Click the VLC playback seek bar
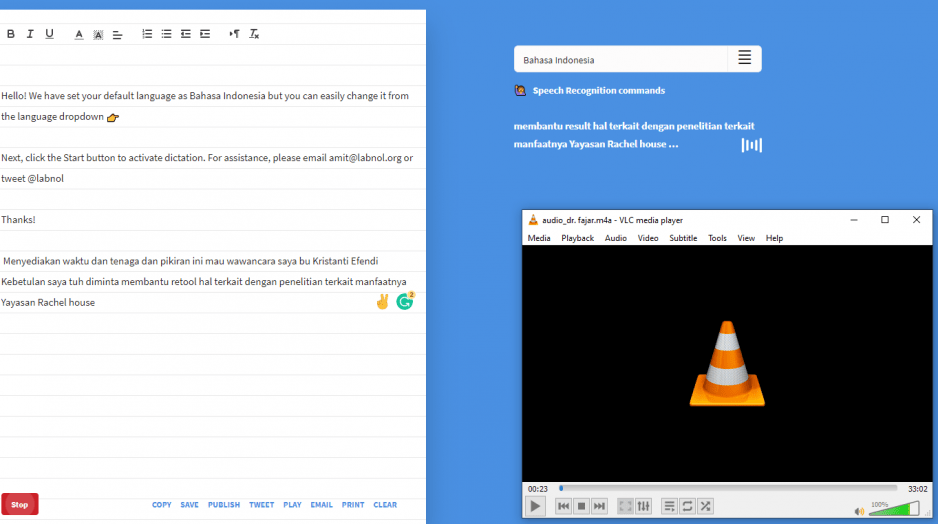Image resolution: width=938 pixels, height=524 pixels. pyautogui.click(x=728, y=489)
